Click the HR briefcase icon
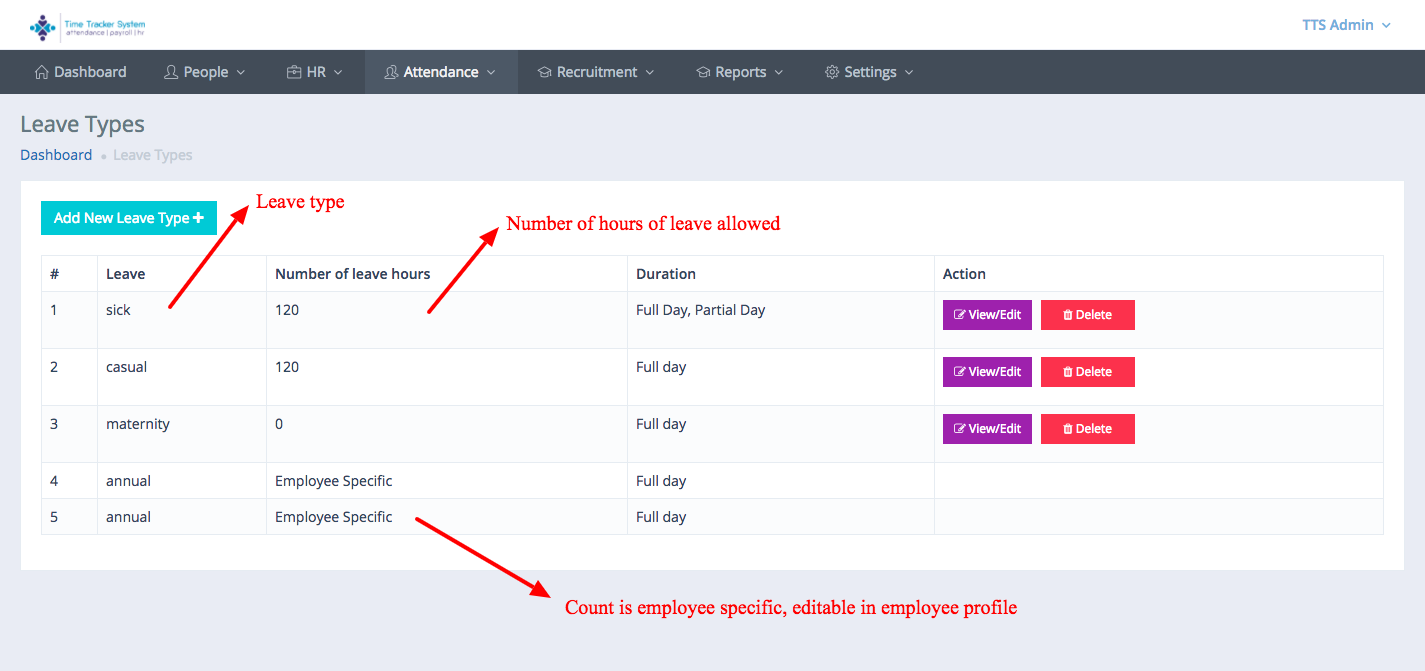The height and width of the screenshot is (671, 1425). coord(294,72)
